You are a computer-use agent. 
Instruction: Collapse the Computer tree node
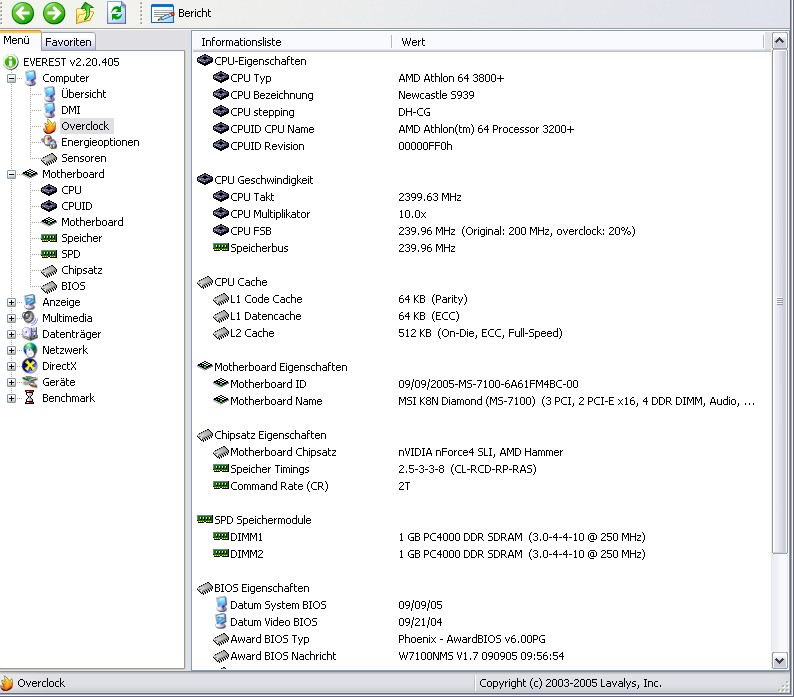click(x=11, y=78)
